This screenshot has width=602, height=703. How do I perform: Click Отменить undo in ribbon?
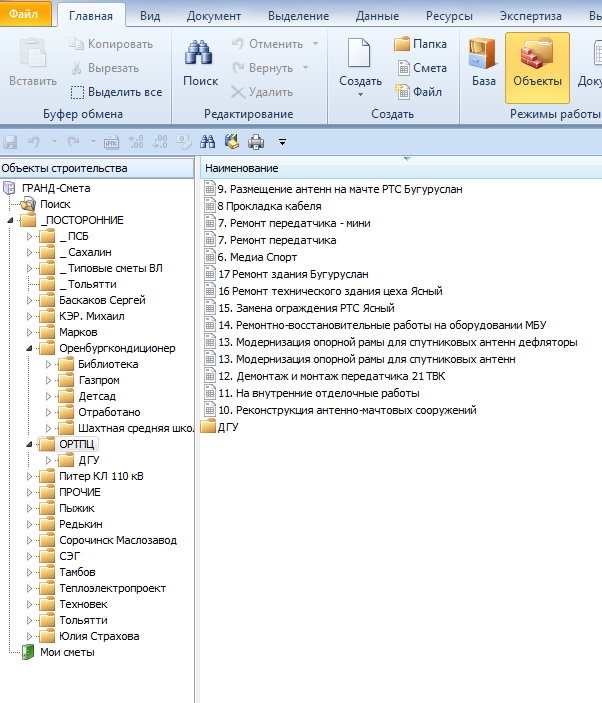[267, 44]
